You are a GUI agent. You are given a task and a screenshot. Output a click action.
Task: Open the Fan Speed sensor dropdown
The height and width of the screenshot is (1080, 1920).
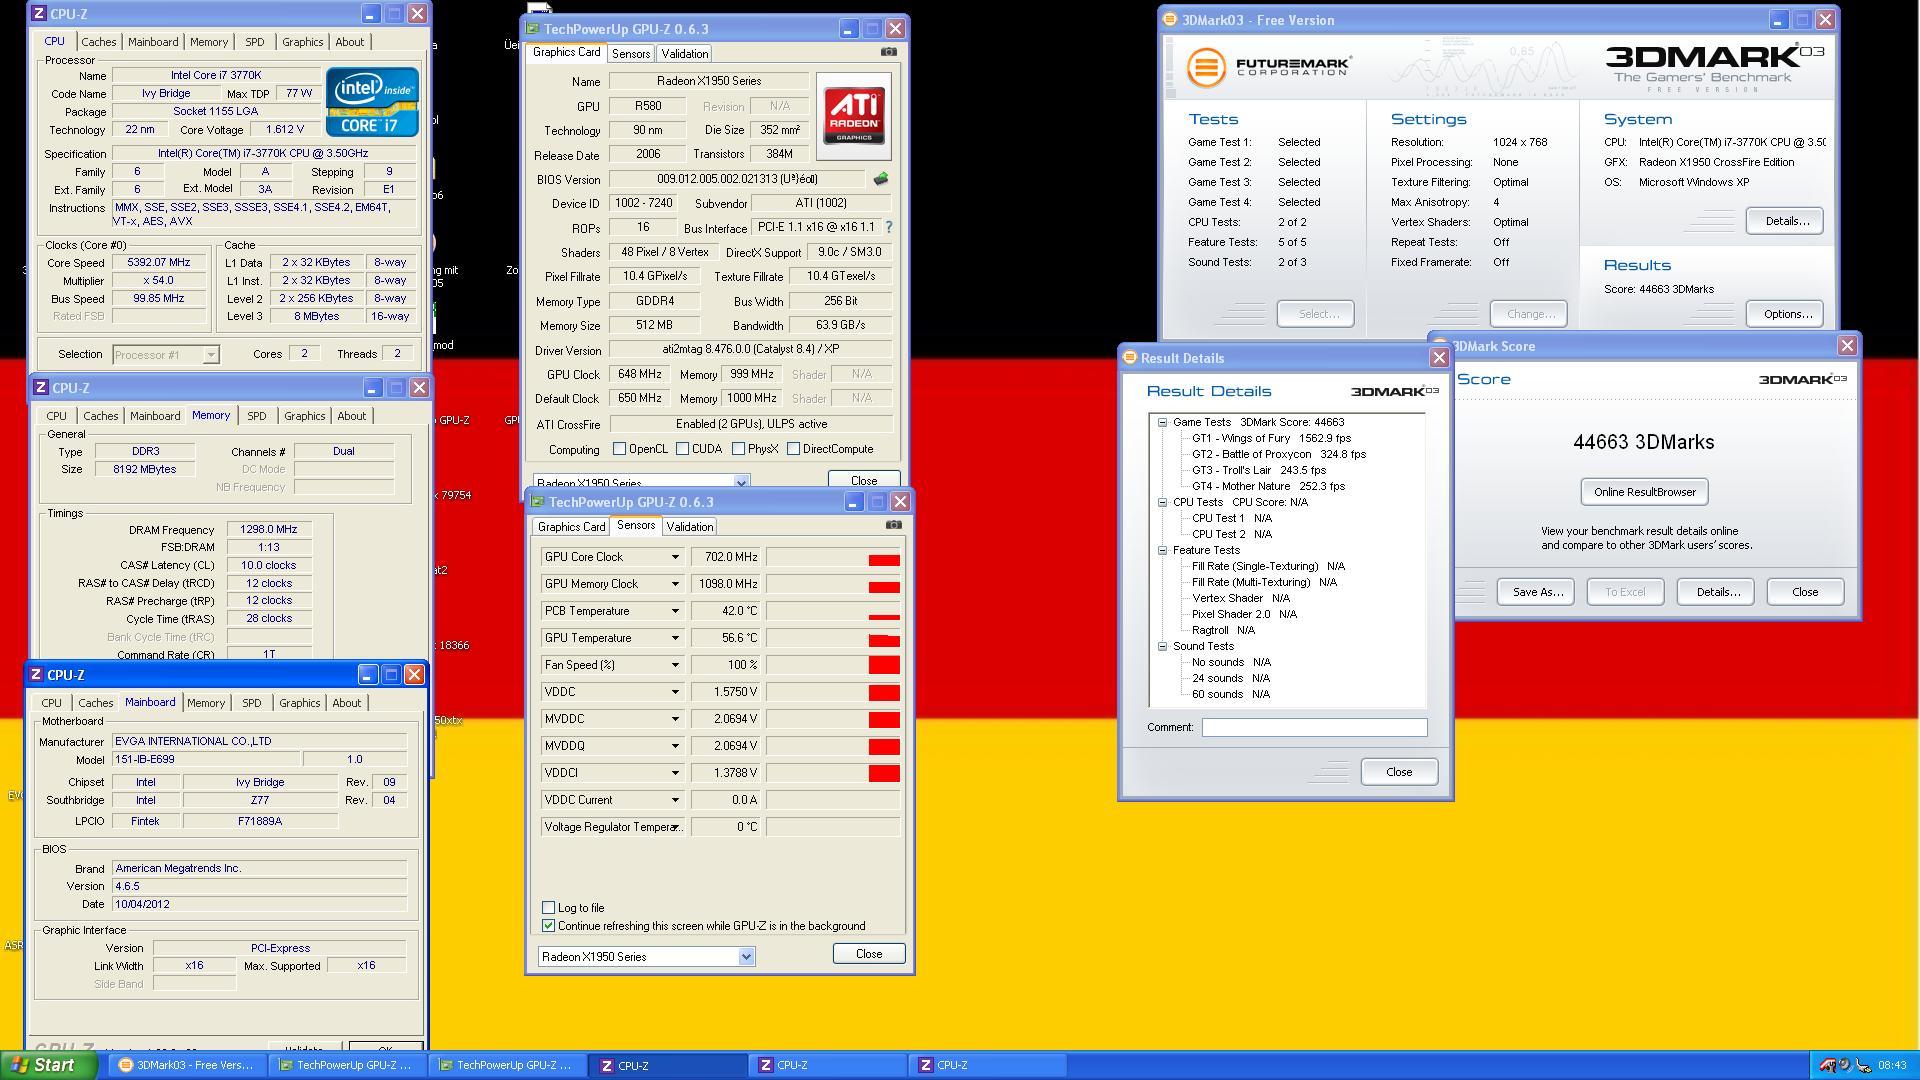[675, 665]
